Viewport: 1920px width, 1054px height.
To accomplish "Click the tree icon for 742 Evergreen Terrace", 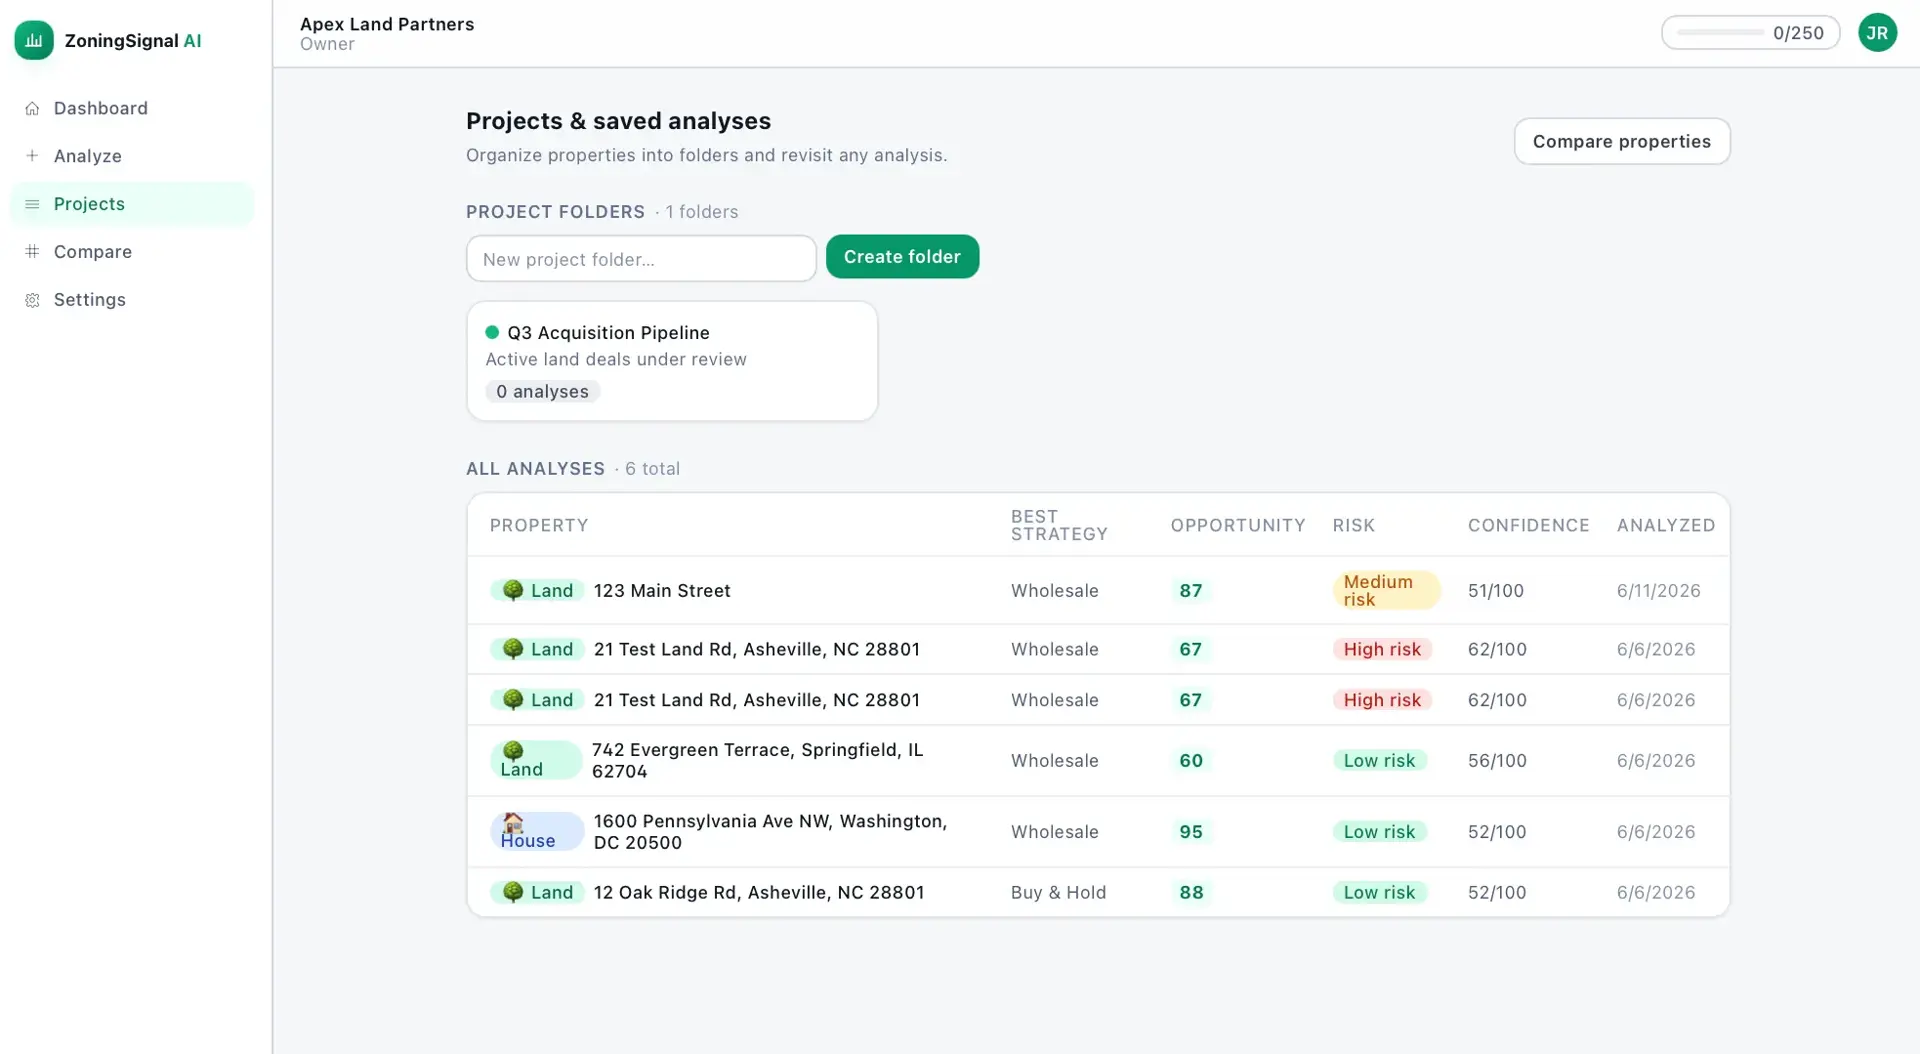I will (x=513, y=750).
